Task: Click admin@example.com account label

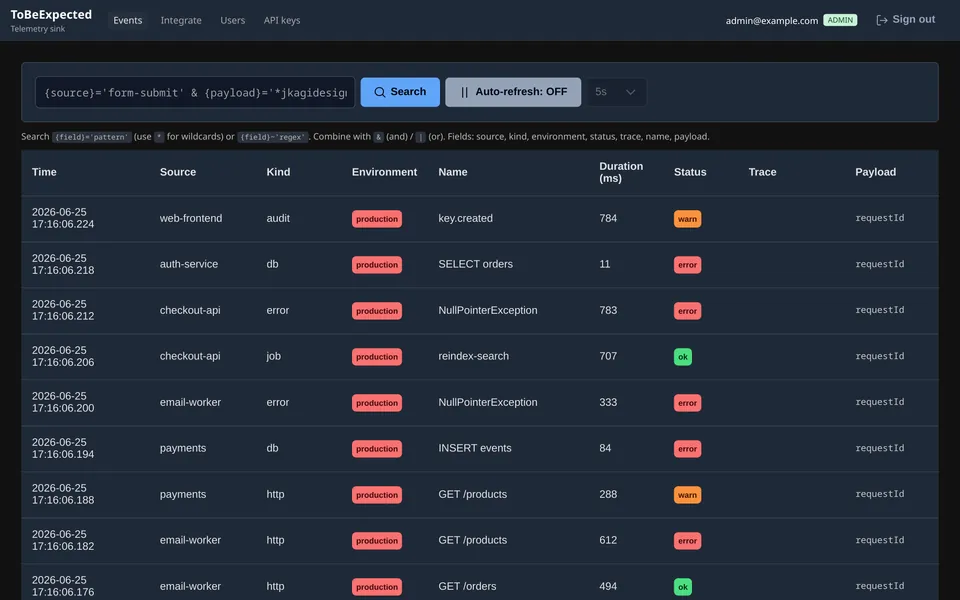Action: coord(771,21)
